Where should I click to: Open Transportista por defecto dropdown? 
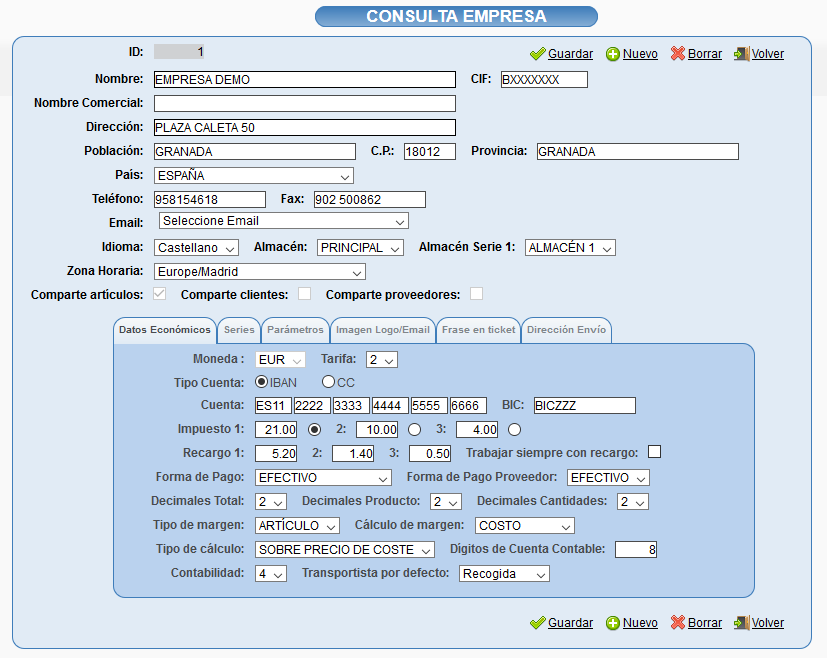[x=504, y=574]
